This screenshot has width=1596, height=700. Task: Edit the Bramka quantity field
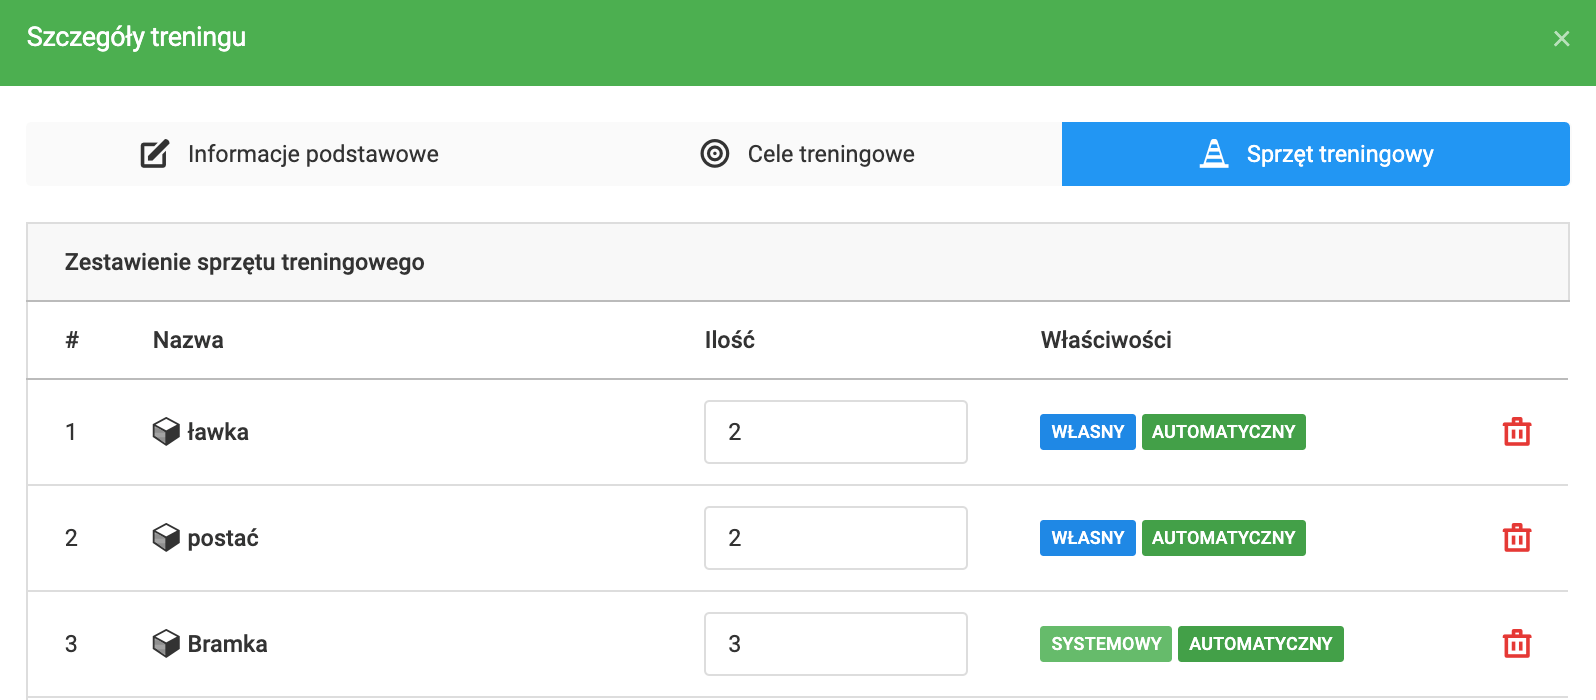(835, 644)
